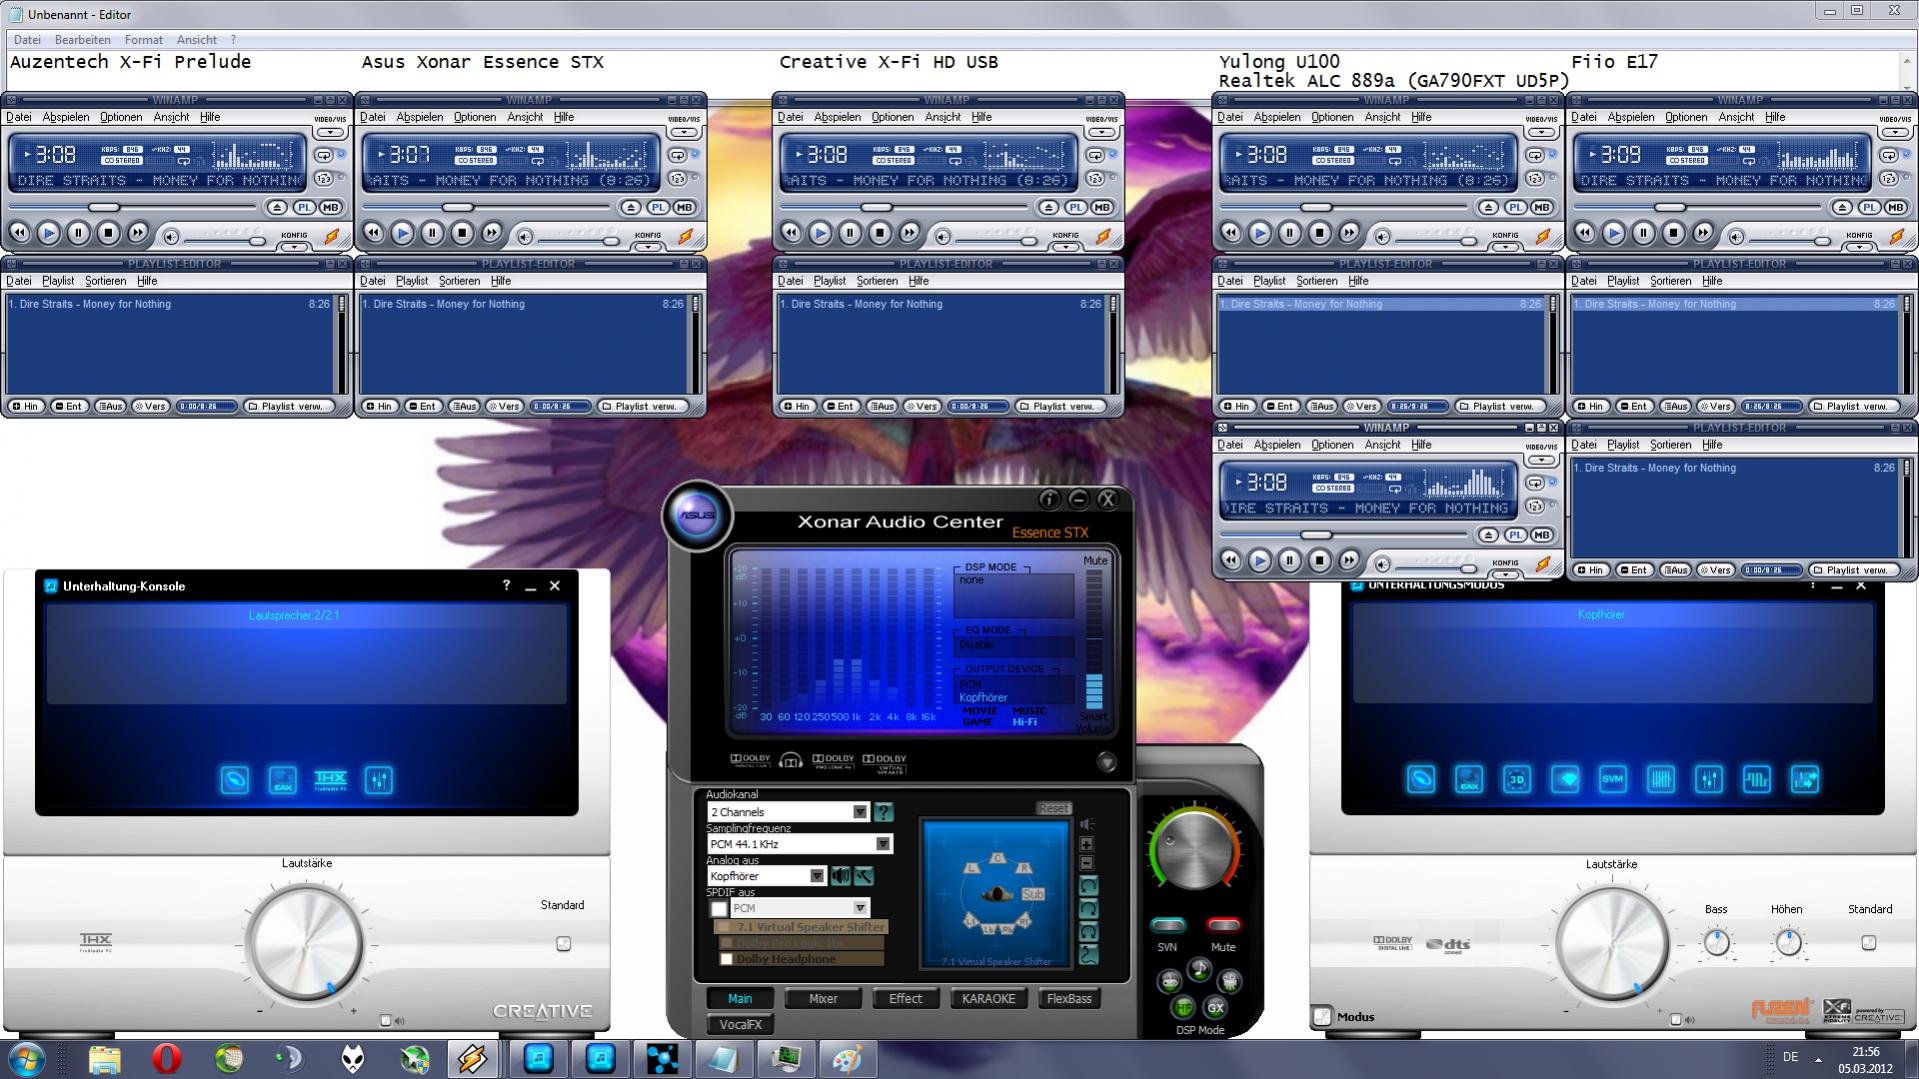The height and width of the screenshot is (1079, 1919).
Task: Toggle the red Mute button in Xonar
Action: [1223, 925]
